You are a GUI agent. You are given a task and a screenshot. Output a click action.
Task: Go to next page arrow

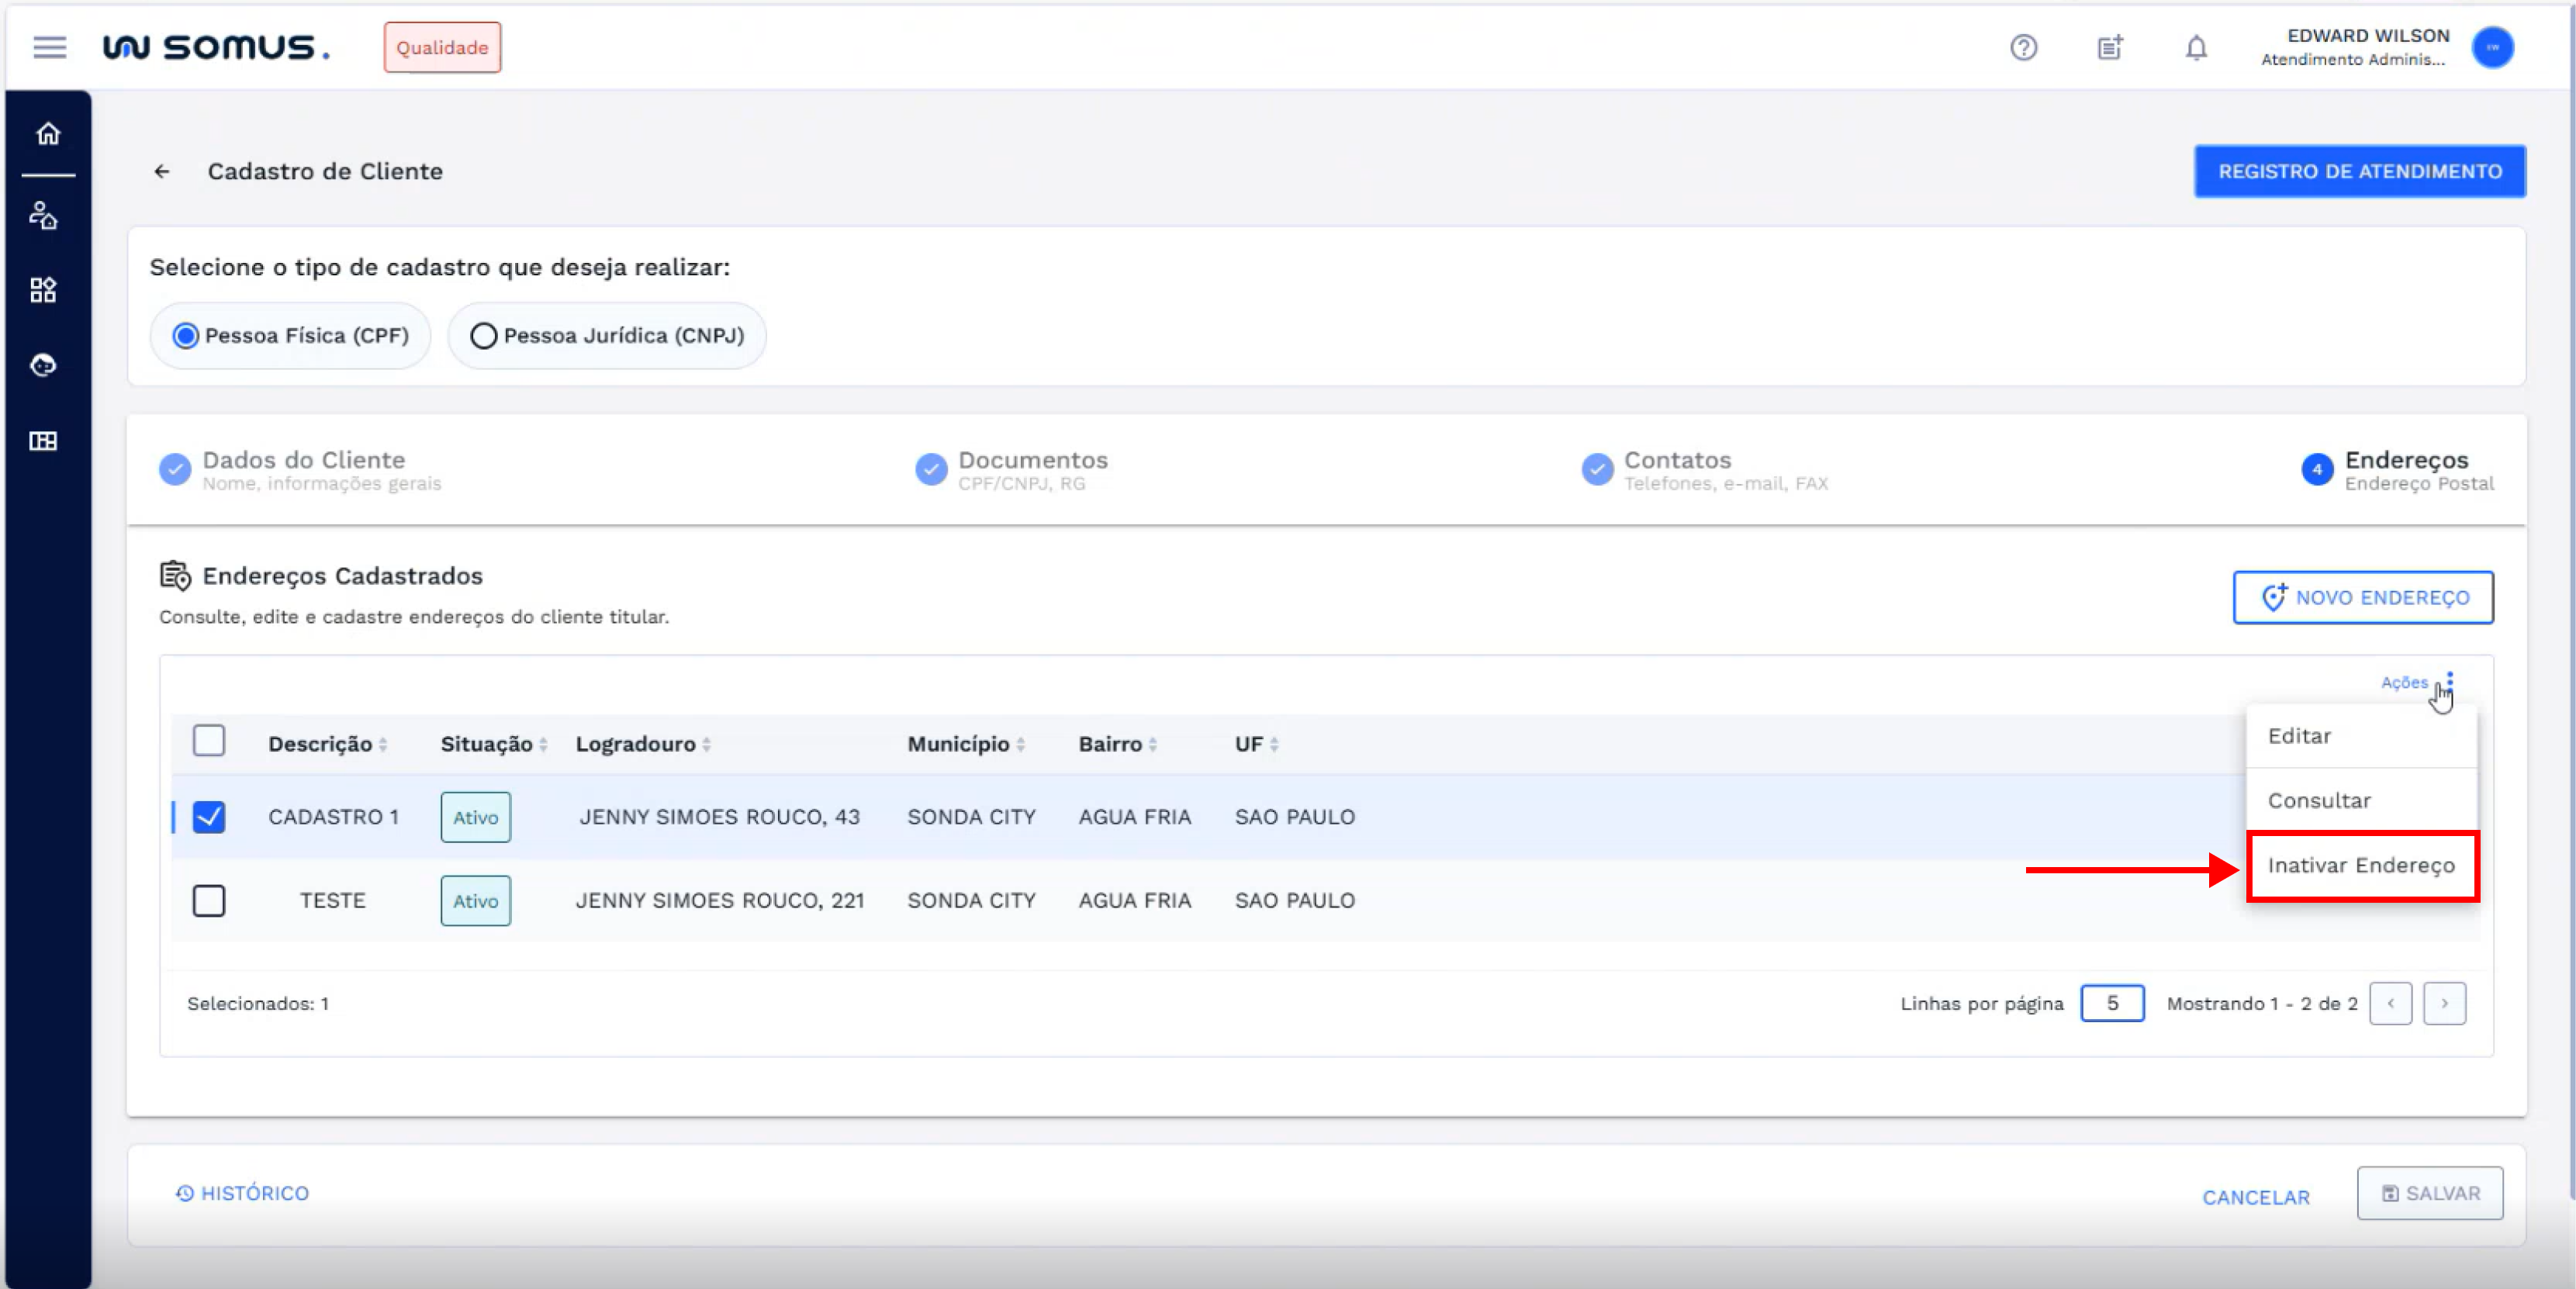pyautogui.click(x=2444, y=1004)
